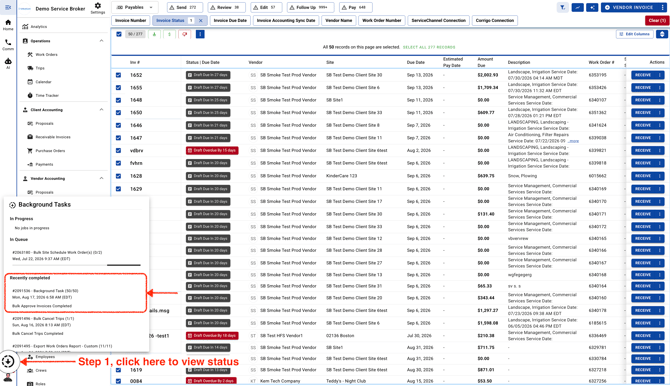Viewport: 670px width, 386px height.
Task: Remove the Invoice Status filter with X
Action: 200,21
